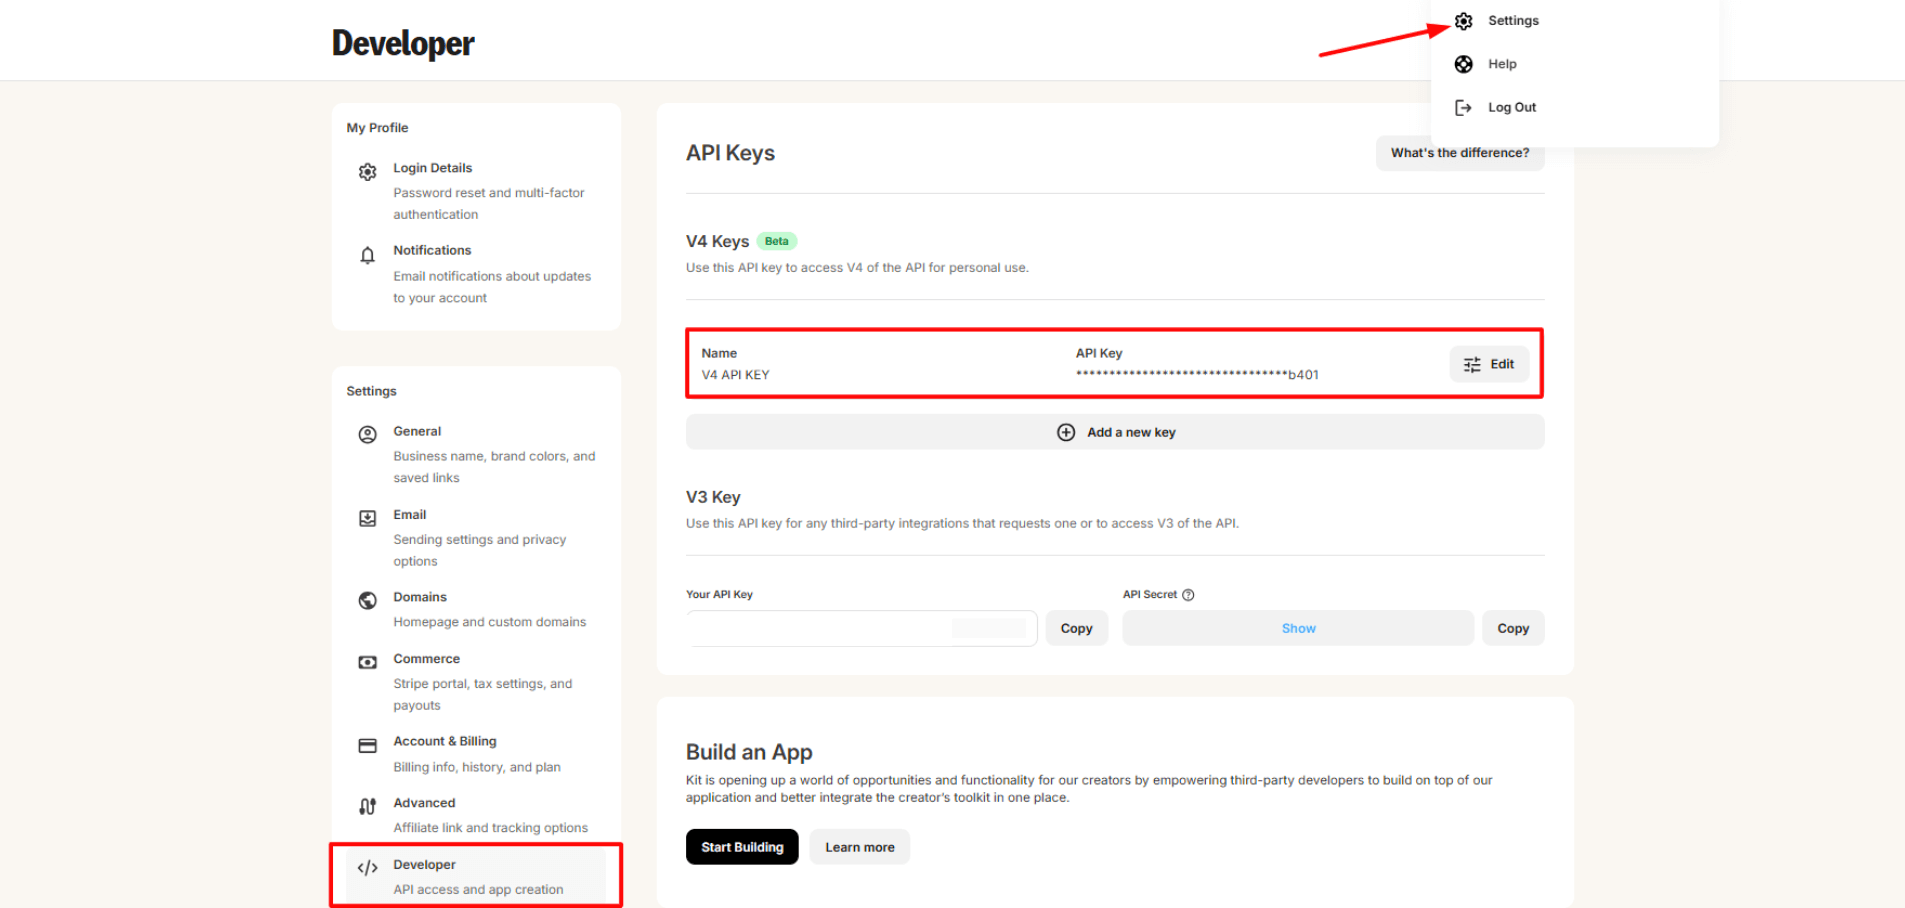The width and height of the screenshot is (1905, 908).
Task: Click the Advanced affiliate tracking icon
Action: (x=367, y=805)
